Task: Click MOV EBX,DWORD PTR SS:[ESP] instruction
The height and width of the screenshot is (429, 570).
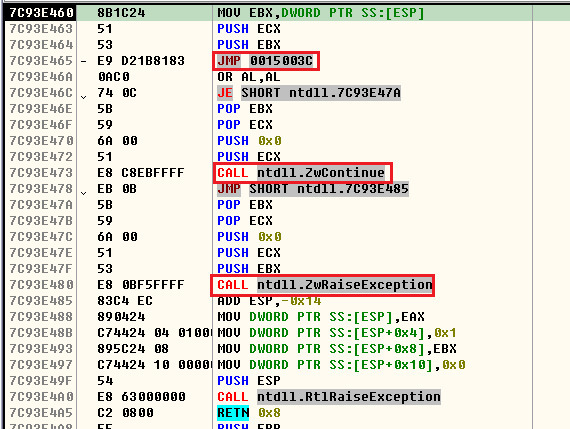Action: (321, 13)
